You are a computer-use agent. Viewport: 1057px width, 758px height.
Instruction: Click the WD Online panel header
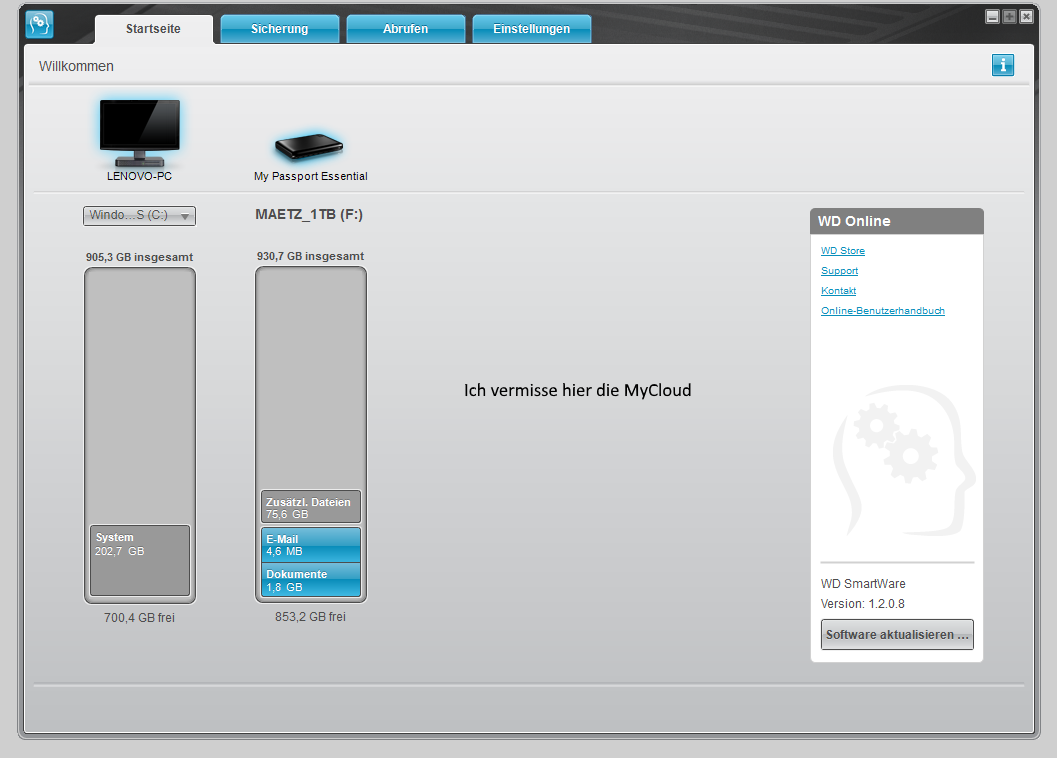[x=897, y=221]
